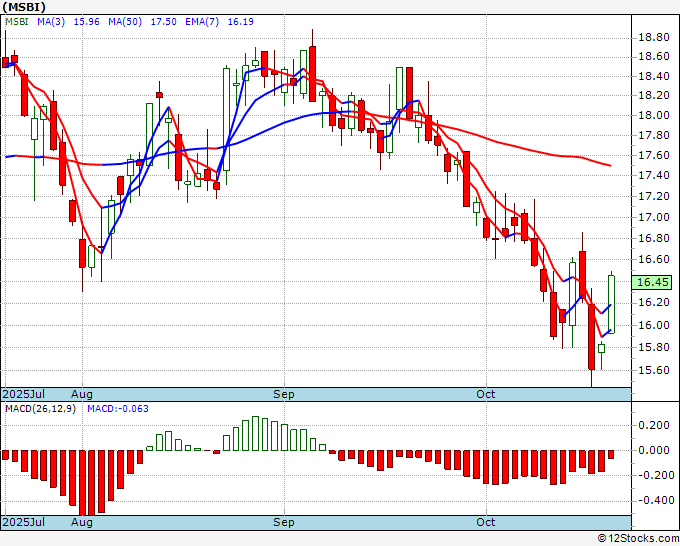The image size is (680, 546).
Task: Click the 2025Jul label on price chart axis
Action: pyautogui.click(x=24, y=394)
